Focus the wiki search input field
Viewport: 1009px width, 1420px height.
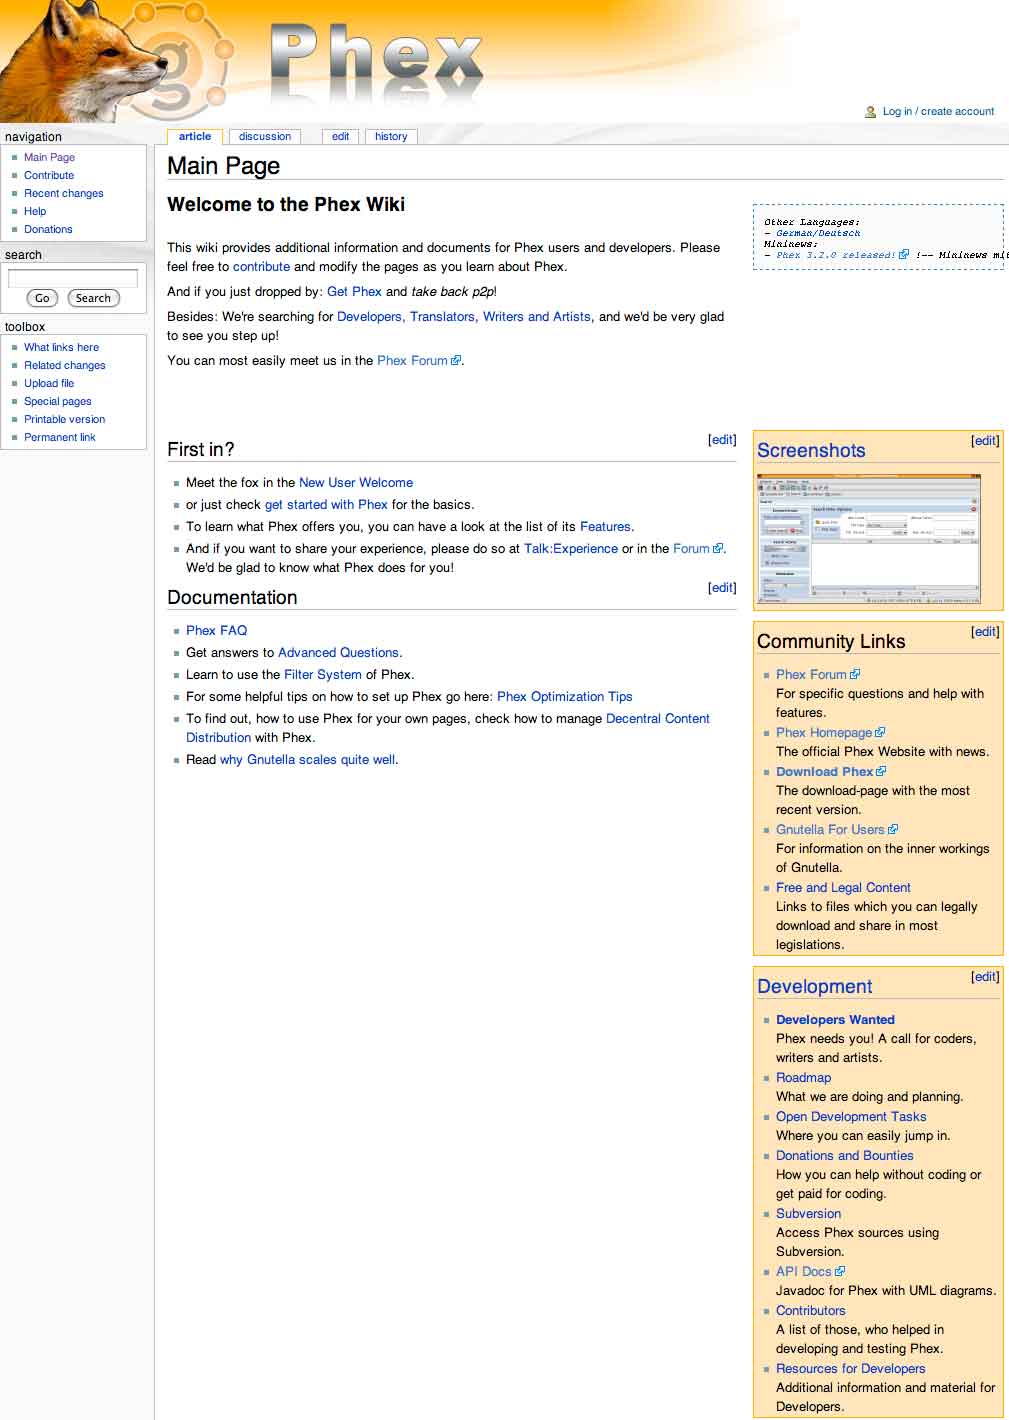[73, 278]
